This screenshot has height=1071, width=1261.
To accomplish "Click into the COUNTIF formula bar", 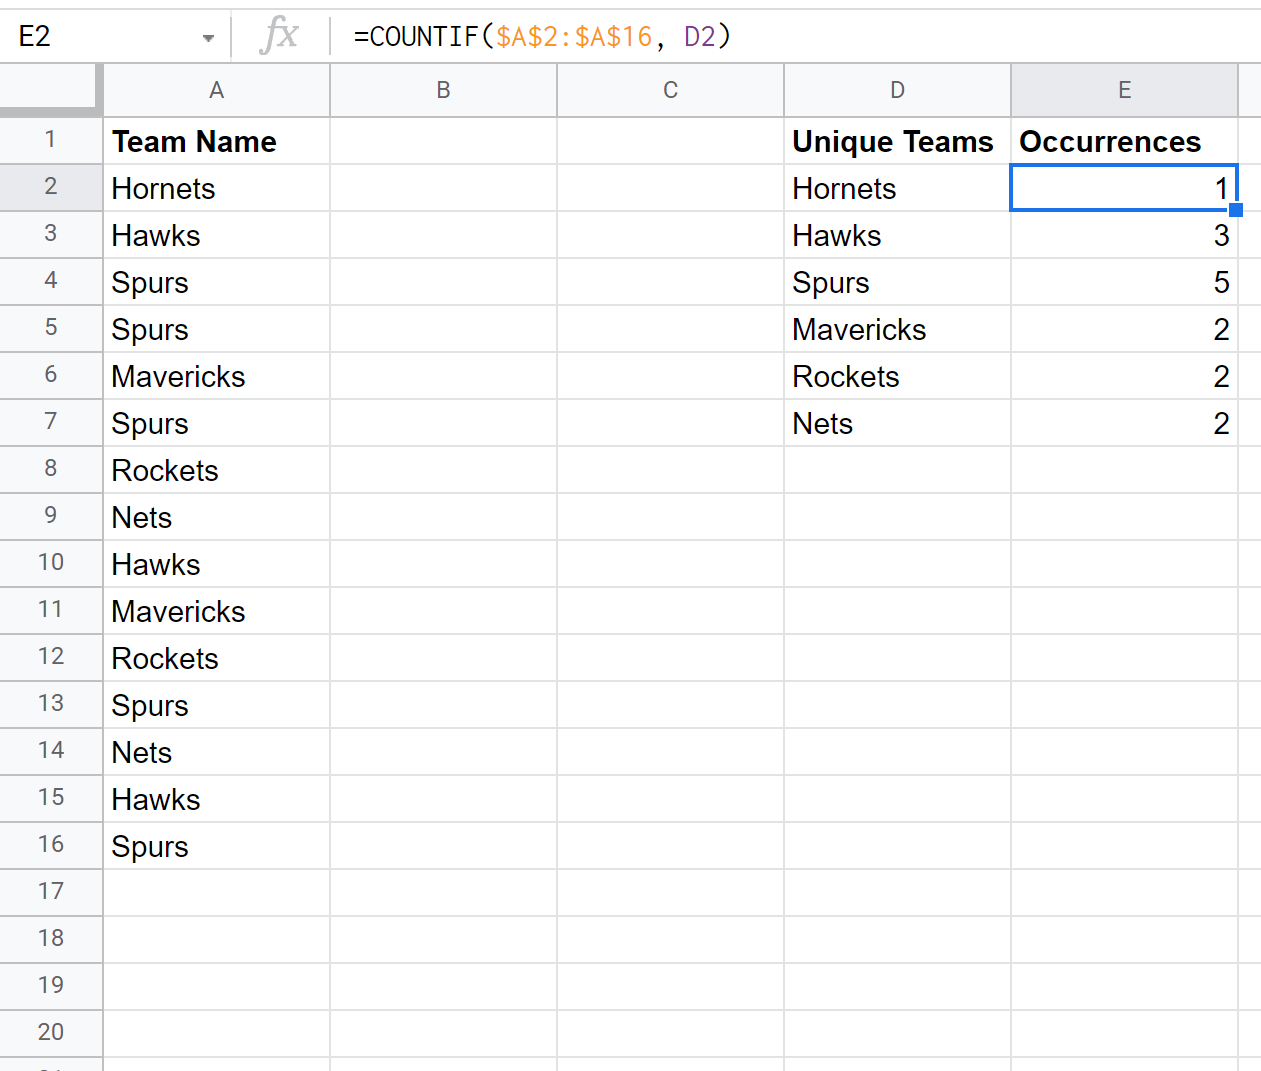I will (700, 37).
